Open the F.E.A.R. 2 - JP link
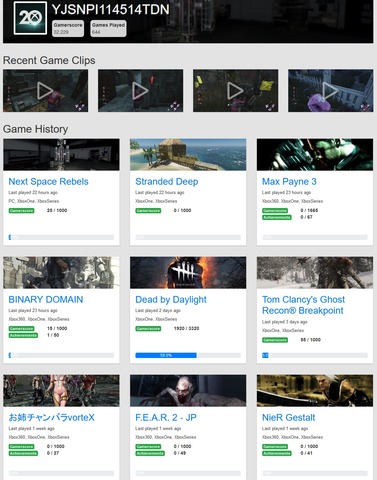377x480 pixels. point(166,417)
